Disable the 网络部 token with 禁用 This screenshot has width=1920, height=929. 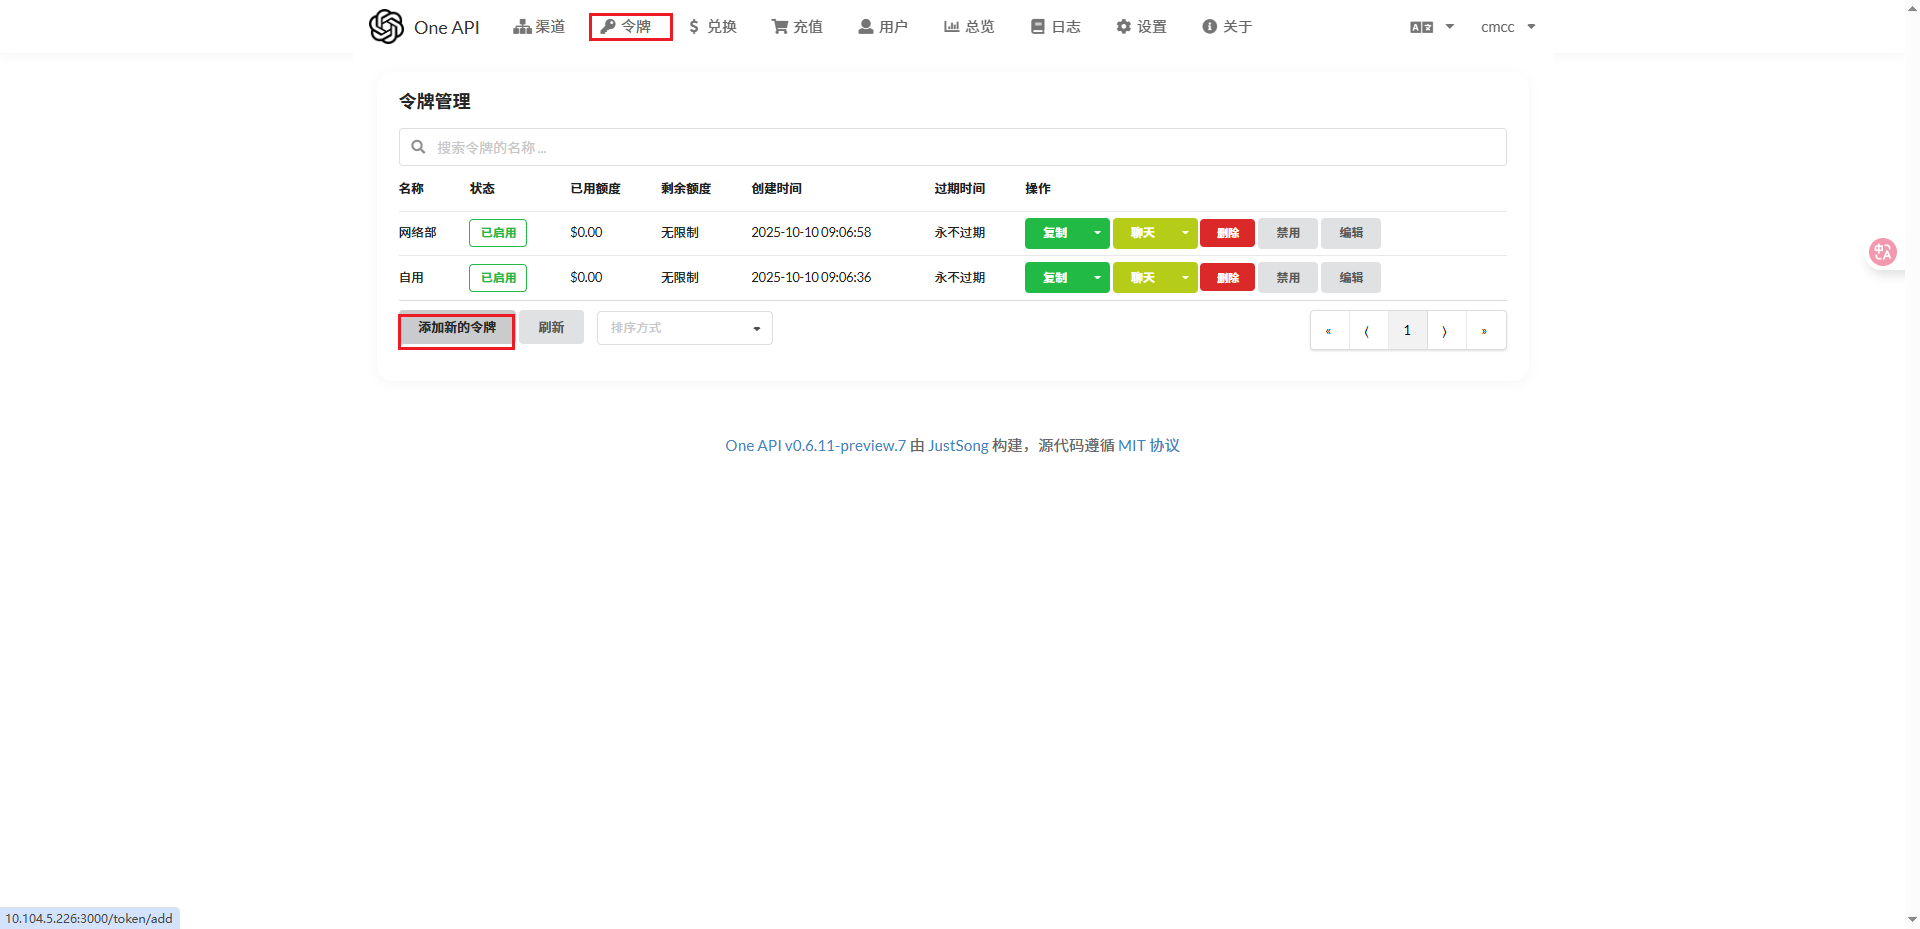(x=1287, y=233)
